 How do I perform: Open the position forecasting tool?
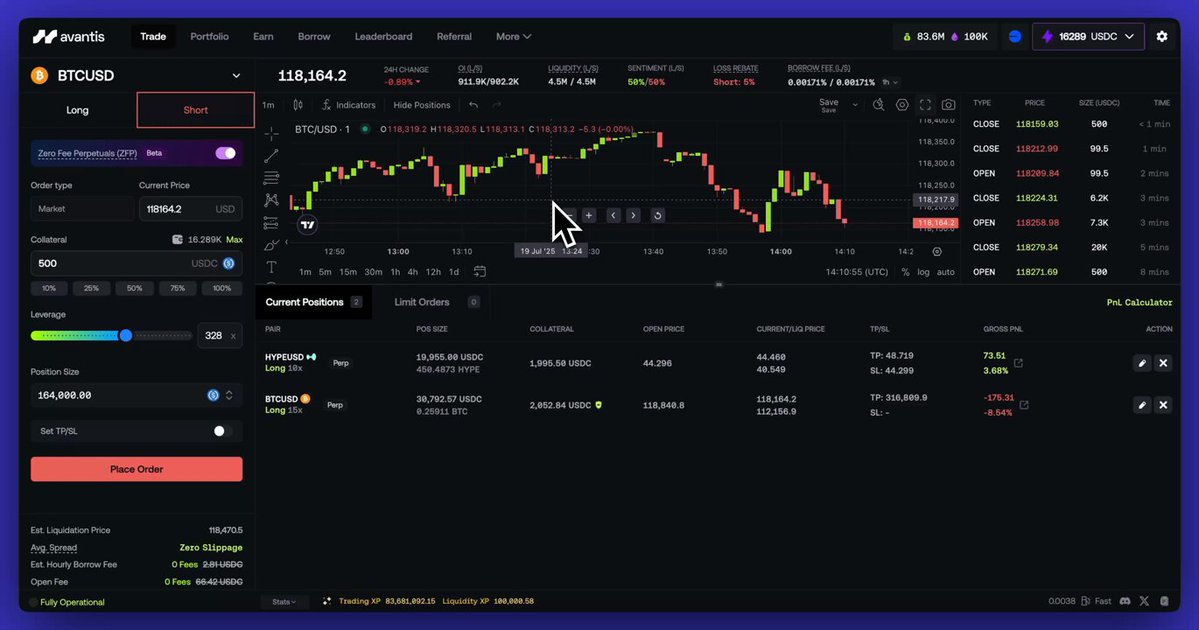click(x=271, y=222)
